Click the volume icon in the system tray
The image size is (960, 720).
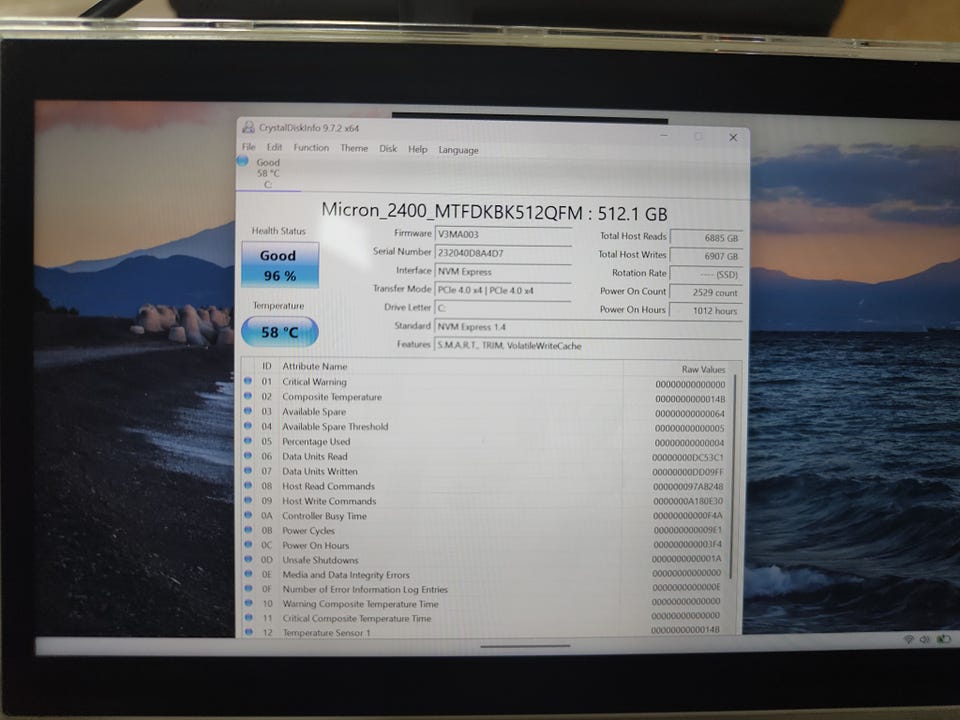click(924, 639)
